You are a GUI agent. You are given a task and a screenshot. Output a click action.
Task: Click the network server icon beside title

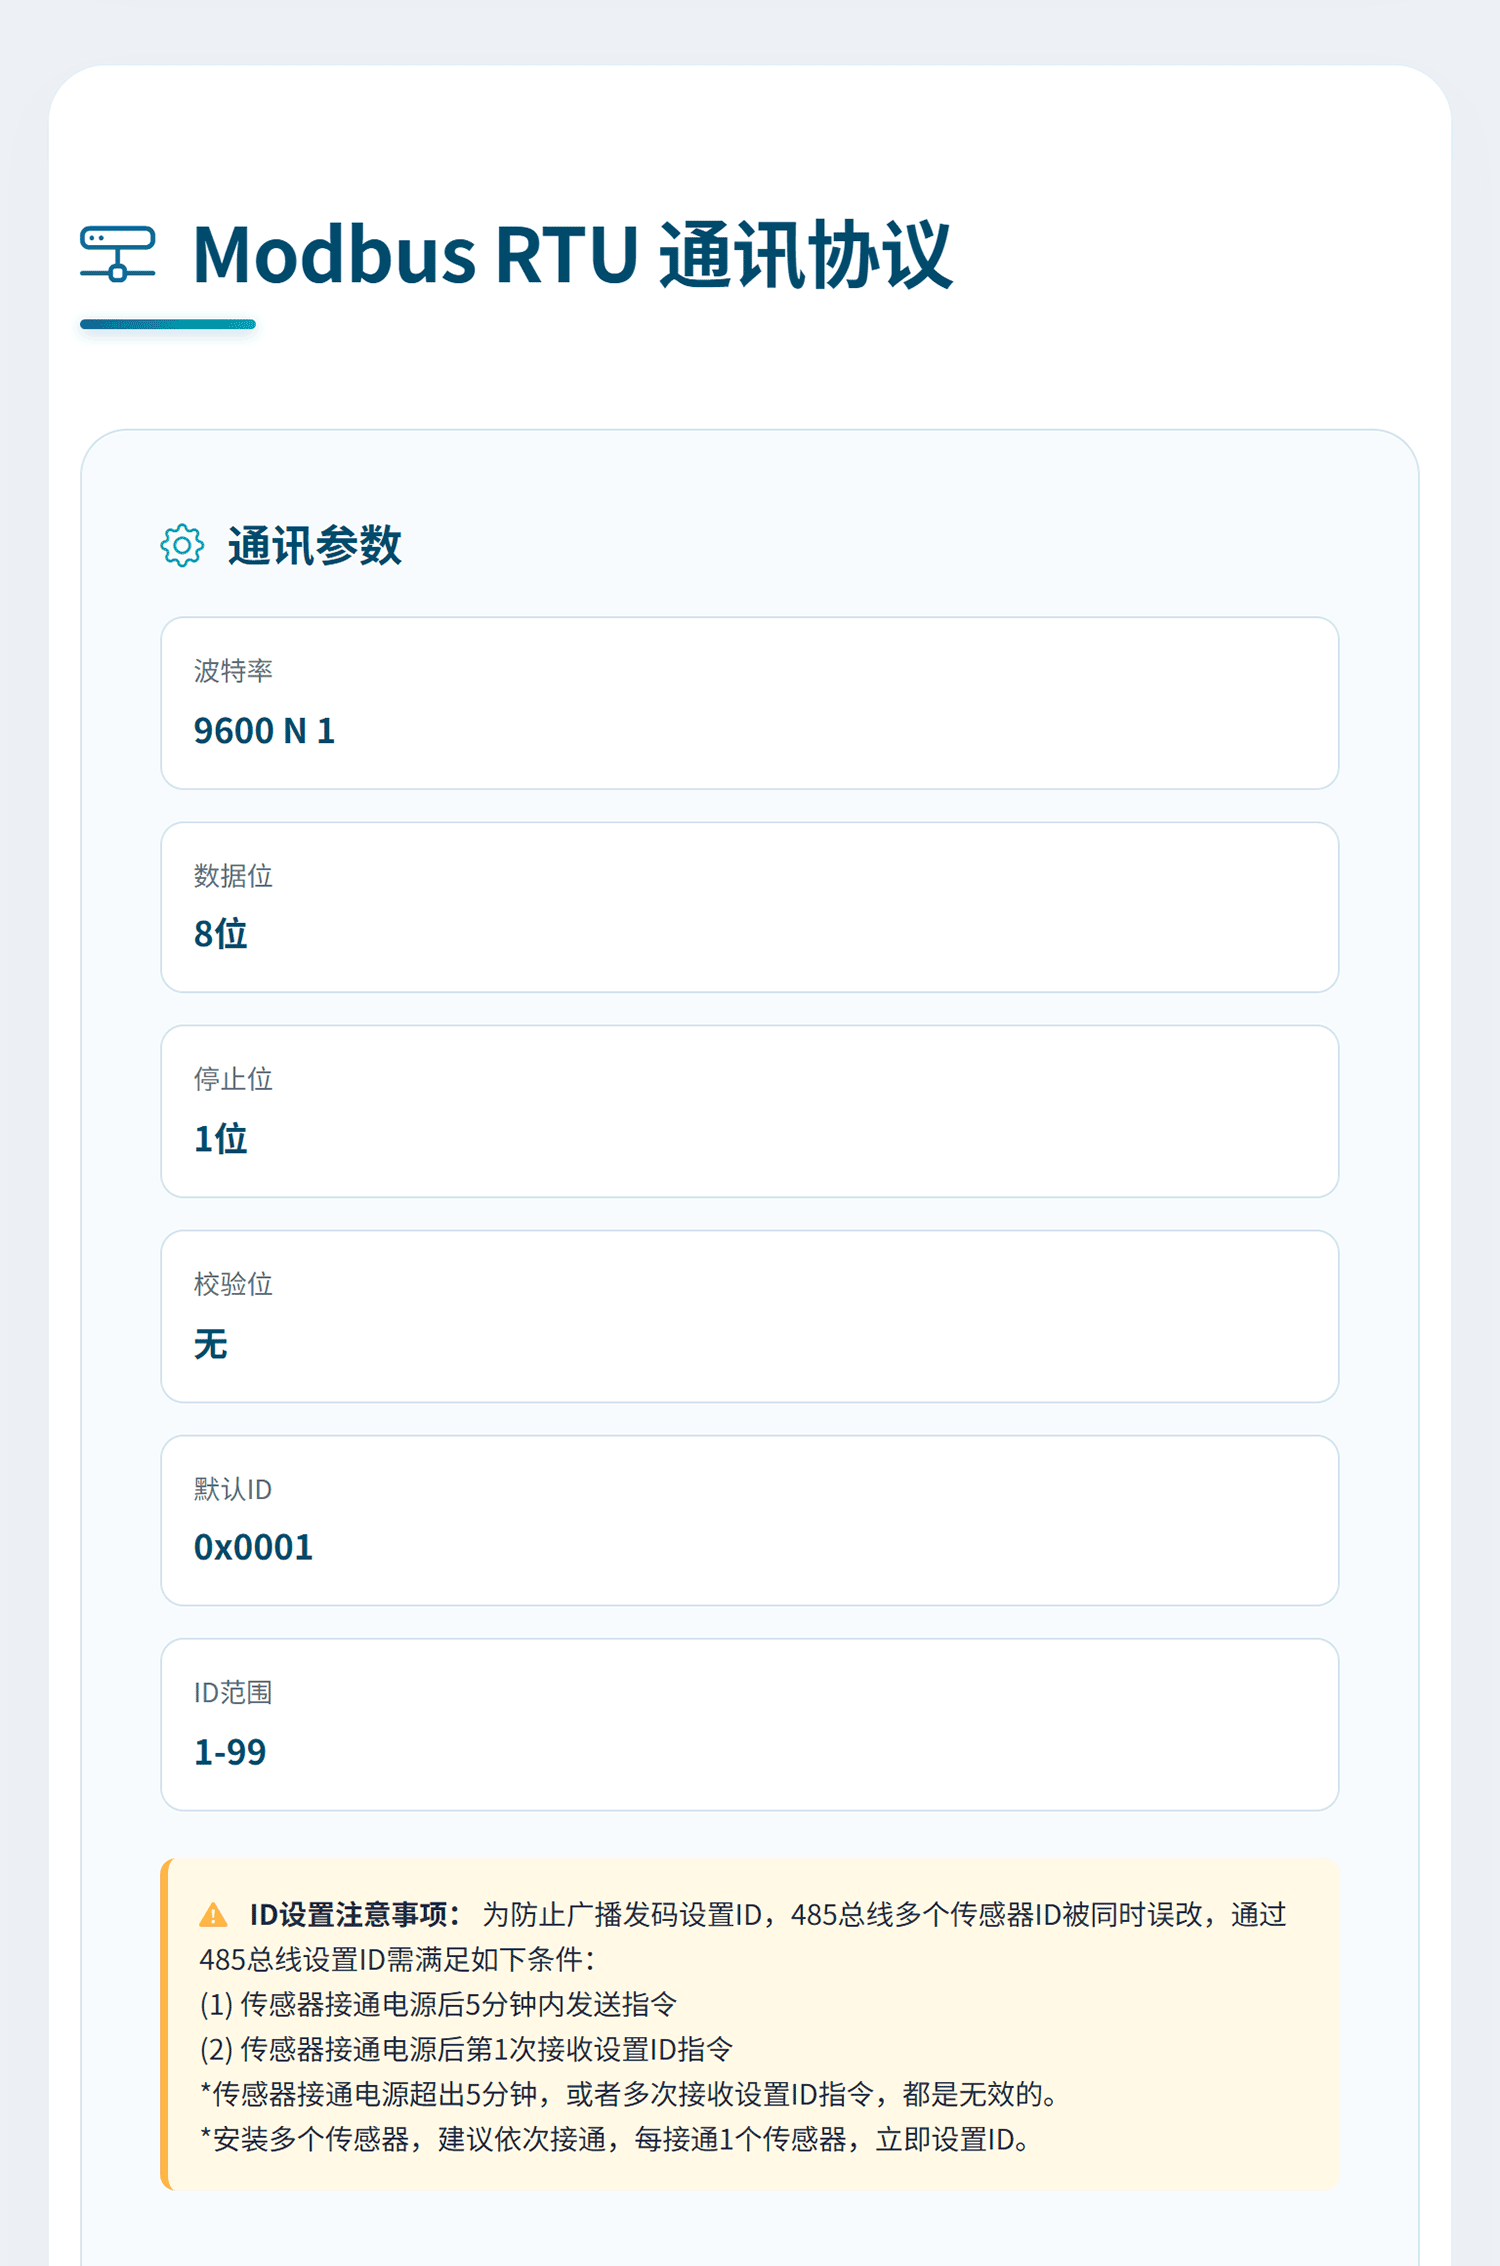118,254
